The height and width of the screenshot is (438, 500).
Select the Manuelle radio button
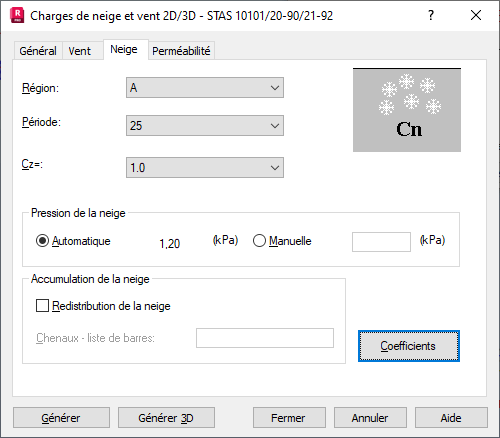pyautogui.click(x=259, y=241)
